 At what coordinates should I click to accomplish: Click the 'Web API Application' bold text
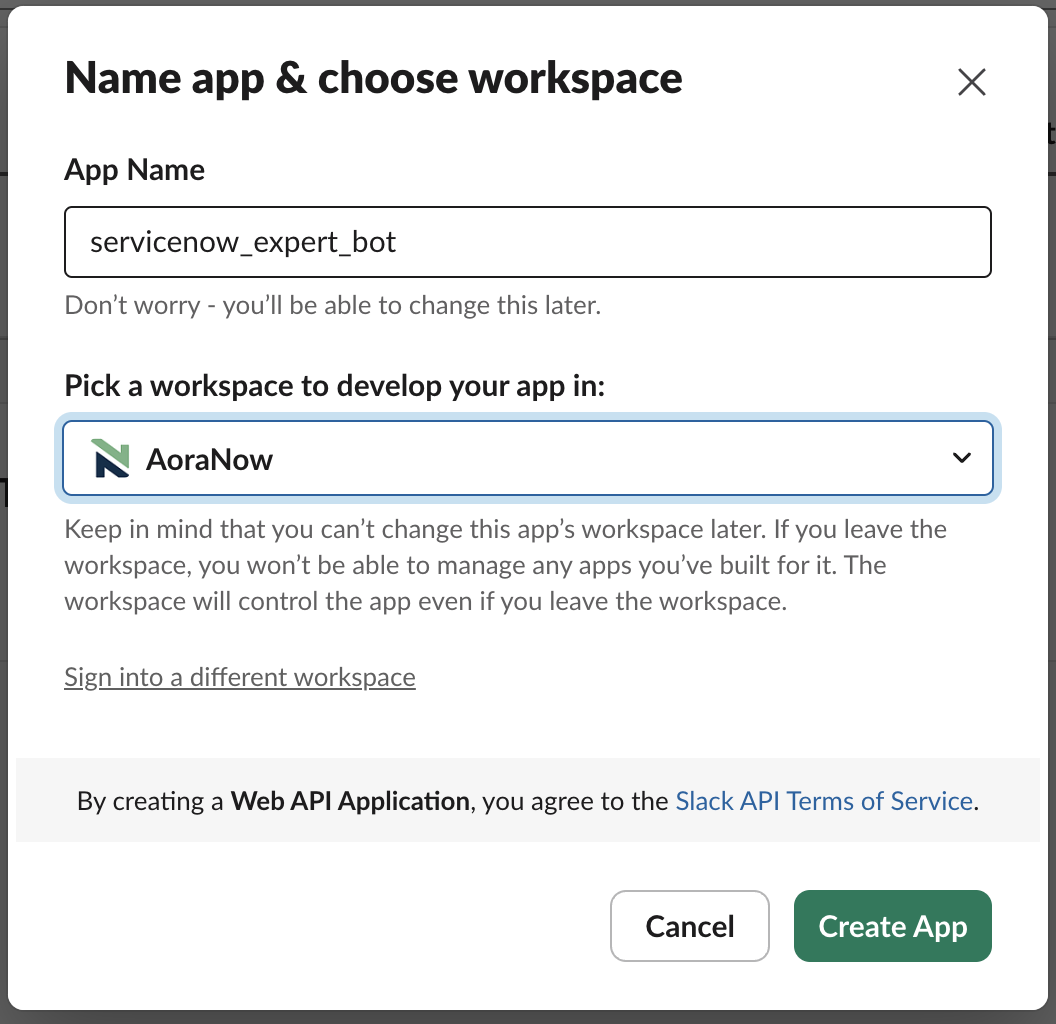point(350,801)
